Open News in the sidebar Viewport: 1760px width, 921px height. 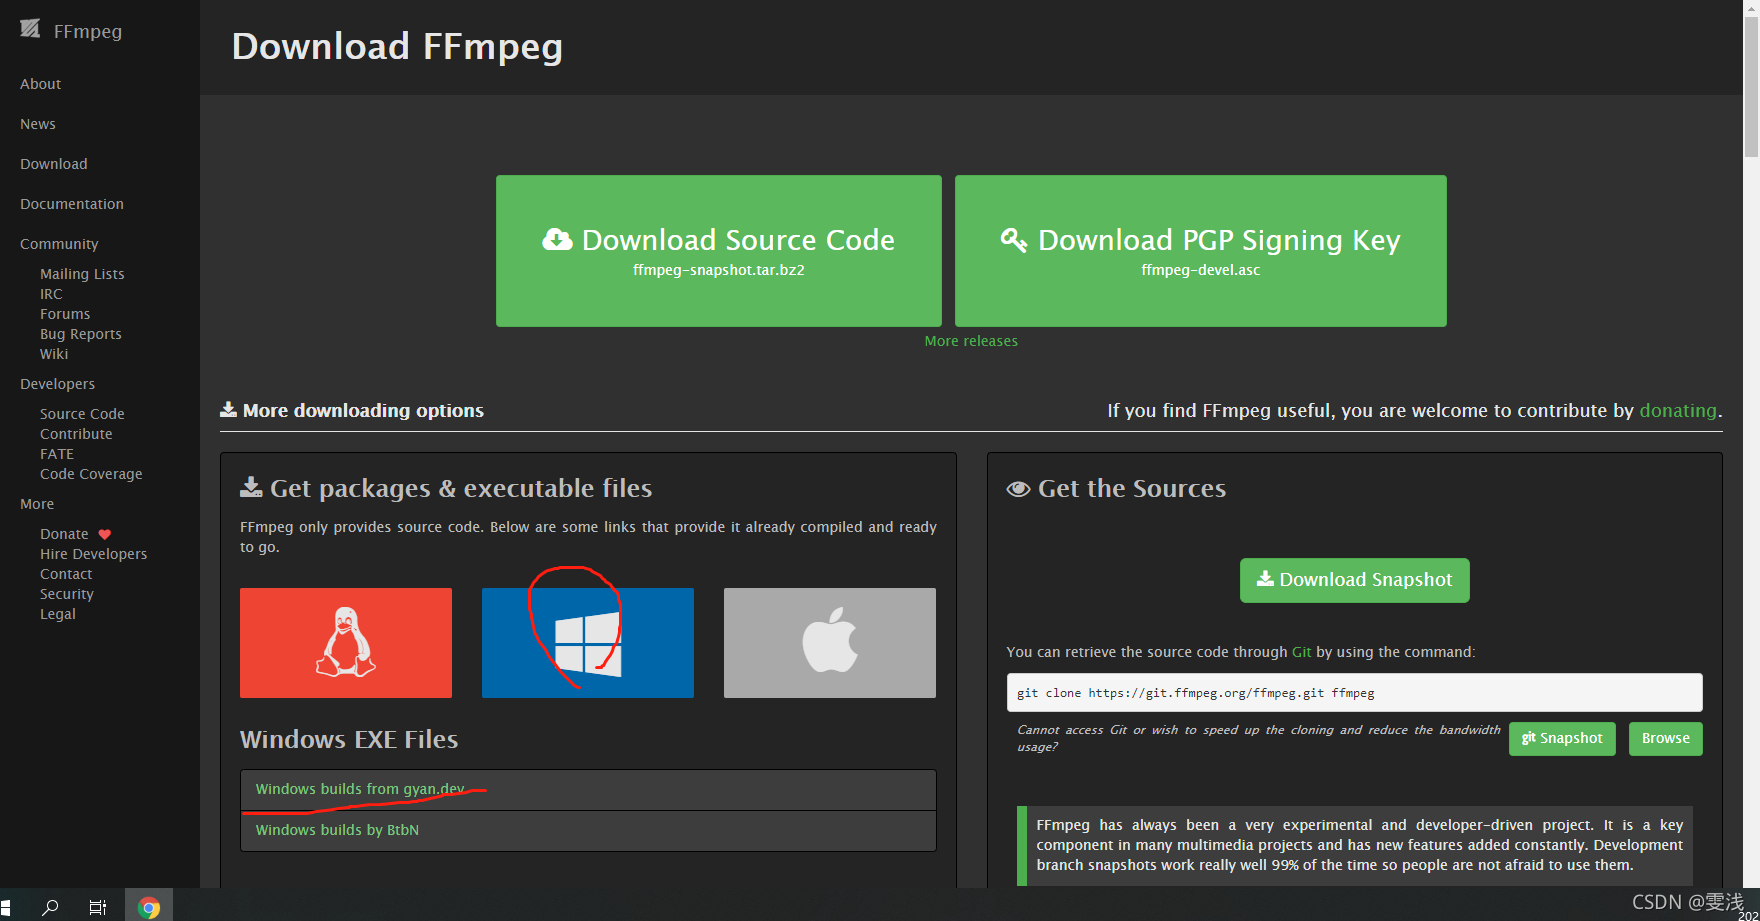coord(38,124)
